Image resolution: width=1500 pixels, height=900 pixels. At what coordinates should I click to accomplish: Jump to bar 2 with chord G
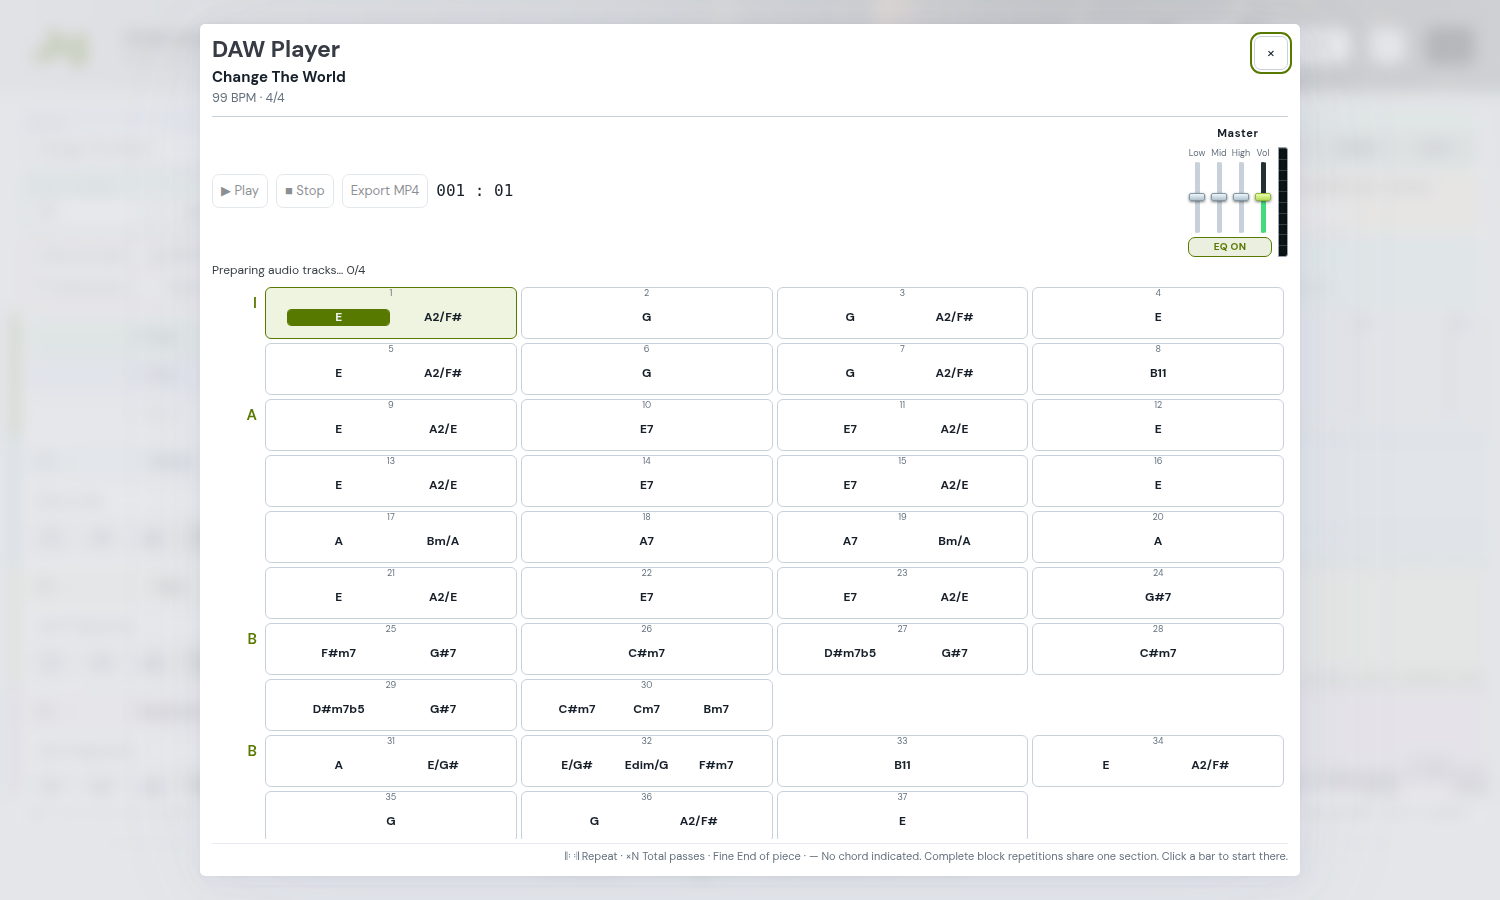pyautogui.click(x=647, y=313)
